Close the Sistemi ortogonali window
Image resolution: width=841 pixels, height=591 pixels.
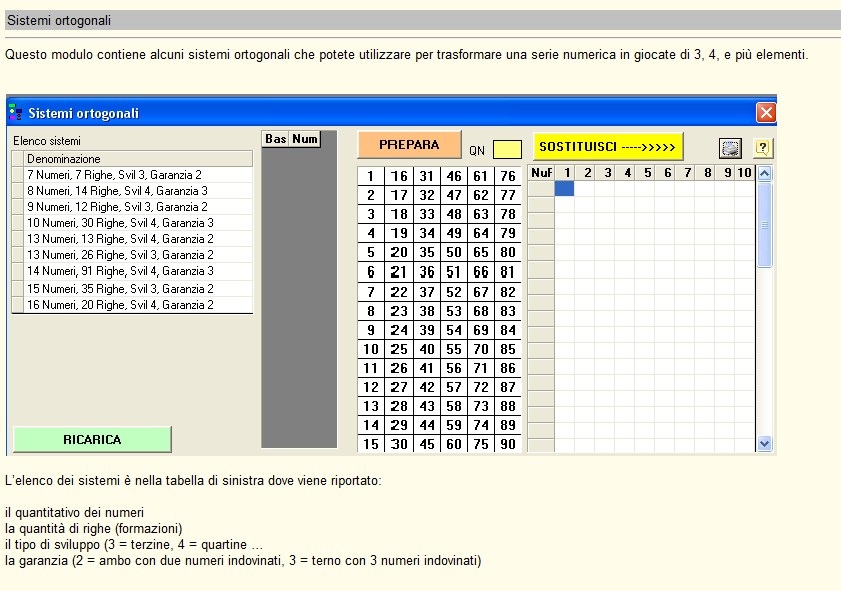766,113
